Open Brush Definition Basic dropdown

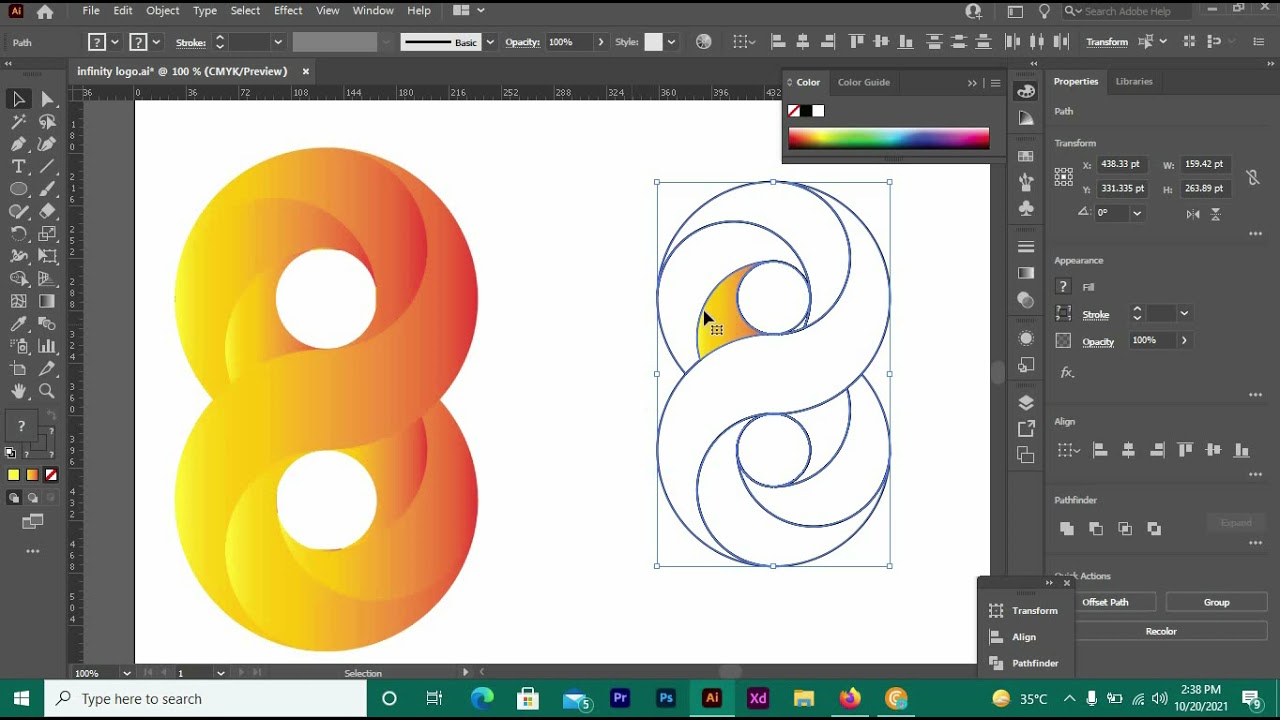click(x=490, y=42)
